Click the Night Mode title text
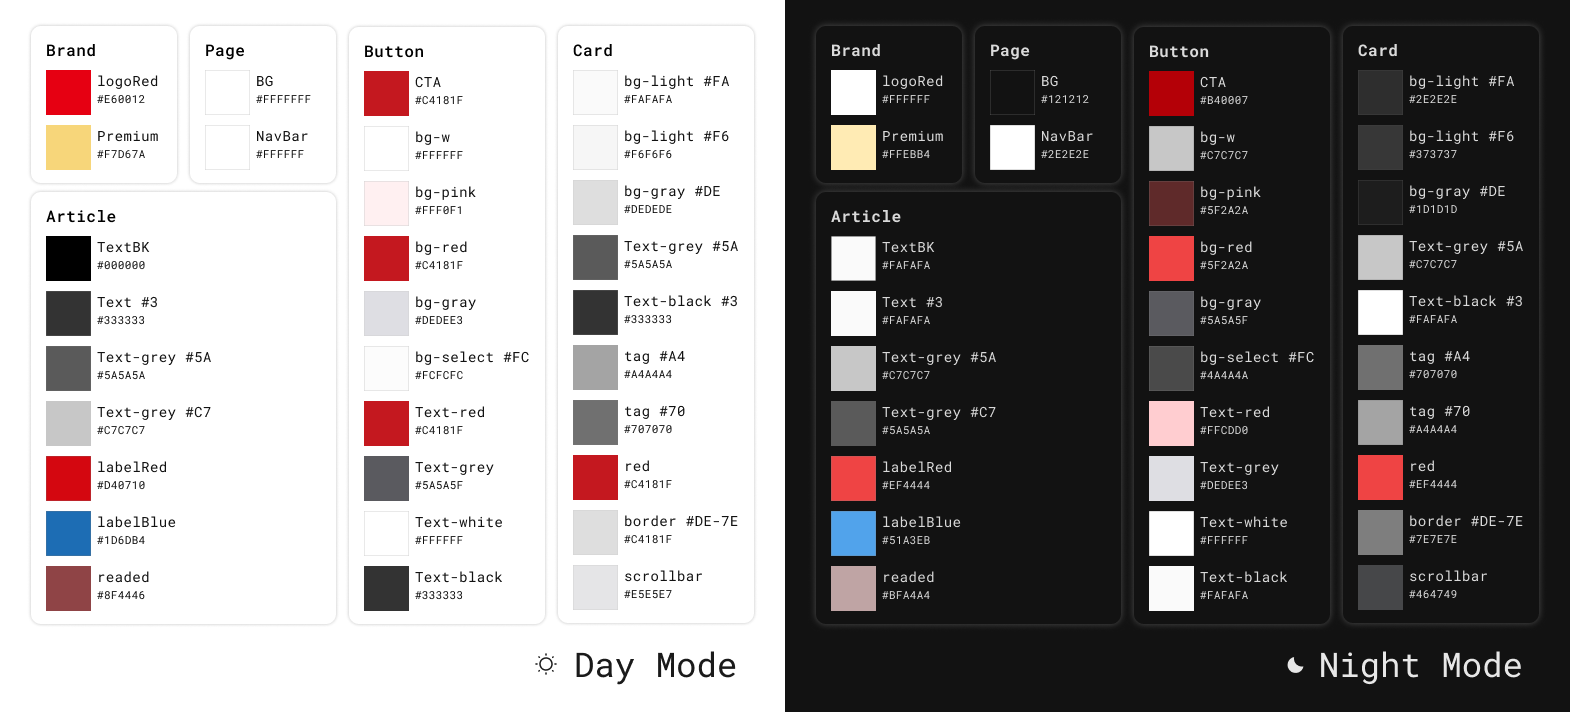The image size is (1570, 712). pos(1420,665)
